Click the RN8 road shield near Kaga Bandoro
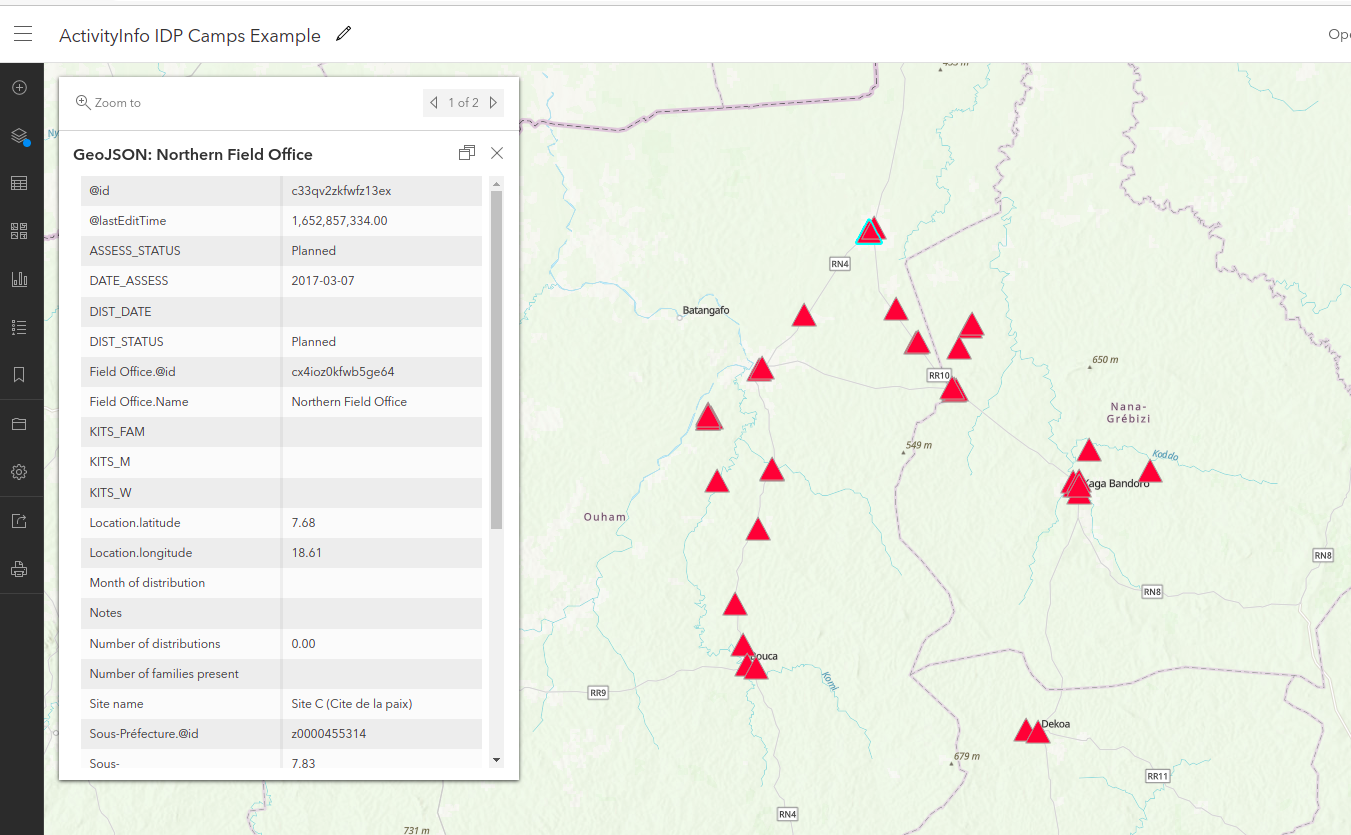 (1152, 592)
